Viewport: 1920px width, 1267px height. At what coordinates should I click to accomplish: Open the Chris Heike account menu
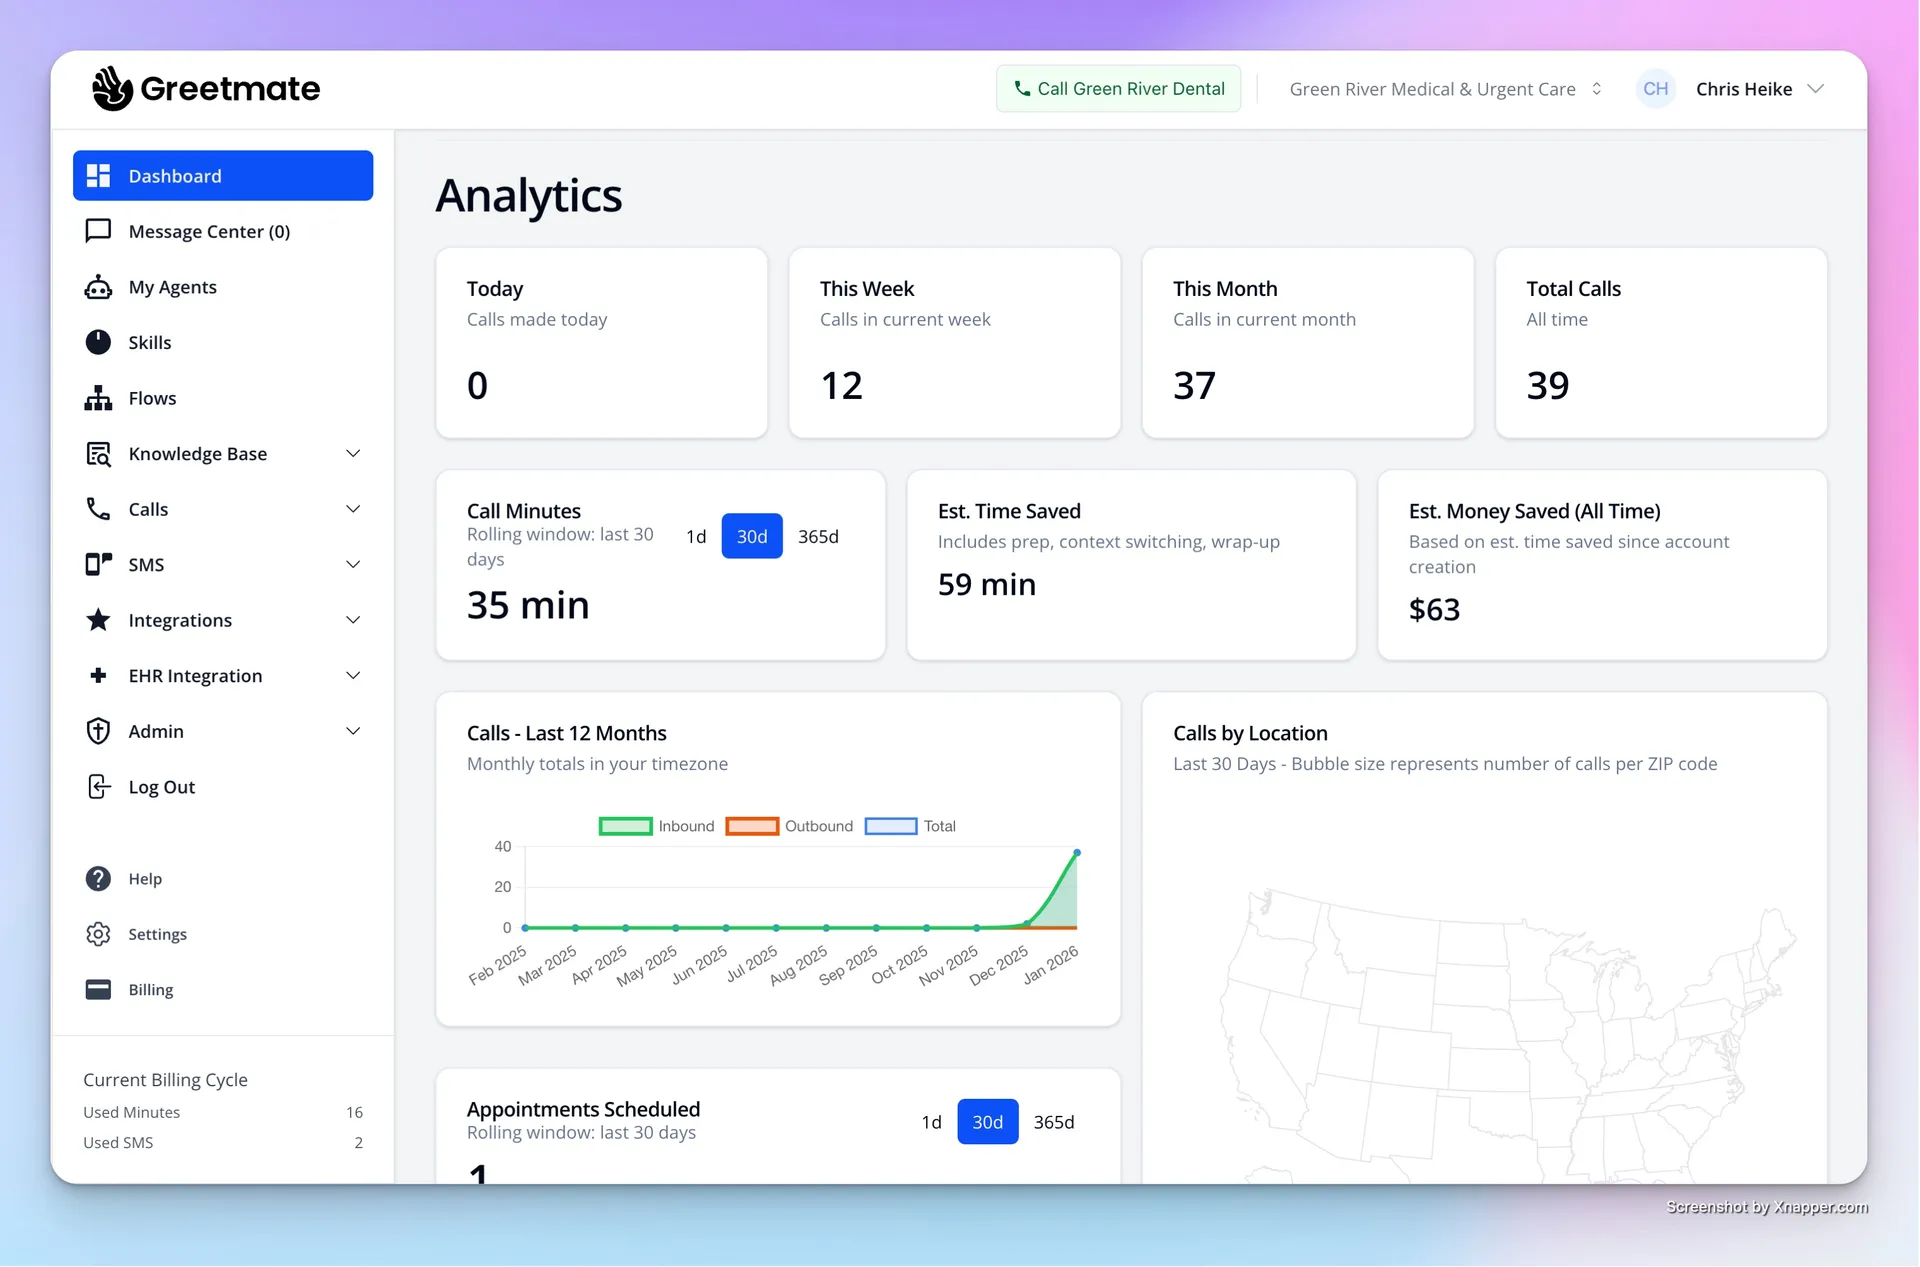pyautogui.click(x=1760, y=88)
